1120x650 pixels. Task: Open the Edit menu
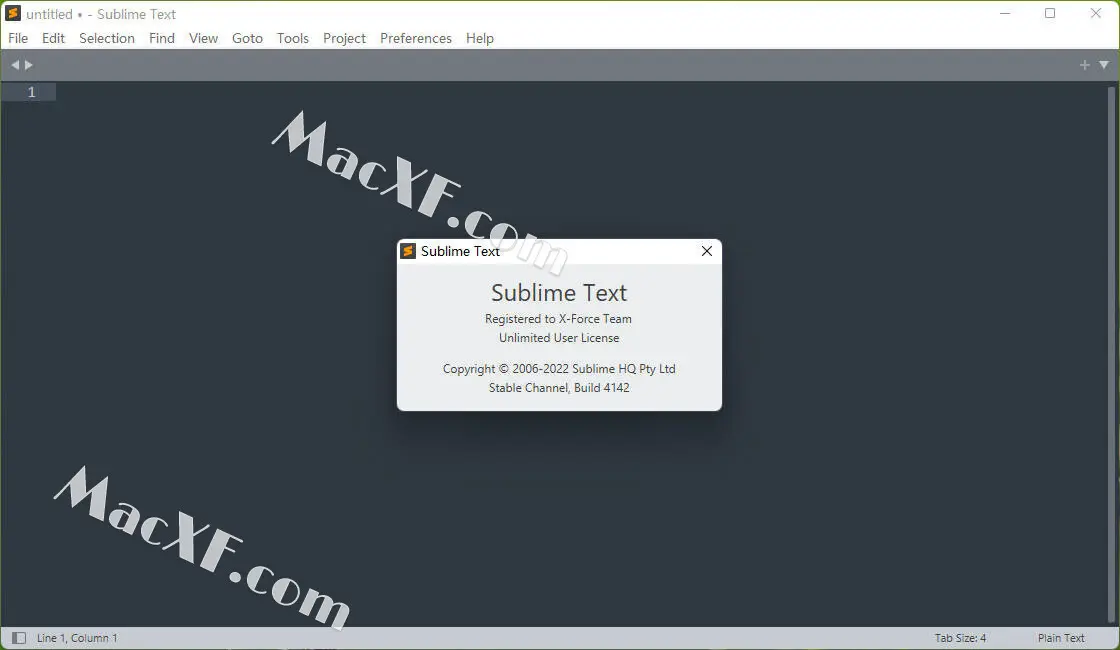[54, 39]
